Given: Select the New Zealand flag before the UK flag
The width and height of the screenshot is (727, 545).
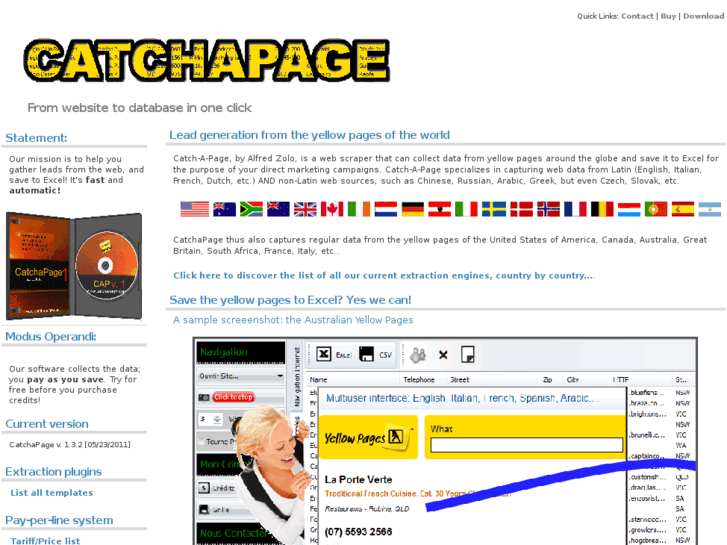Looking at the screenshot, I should (278, 209).
